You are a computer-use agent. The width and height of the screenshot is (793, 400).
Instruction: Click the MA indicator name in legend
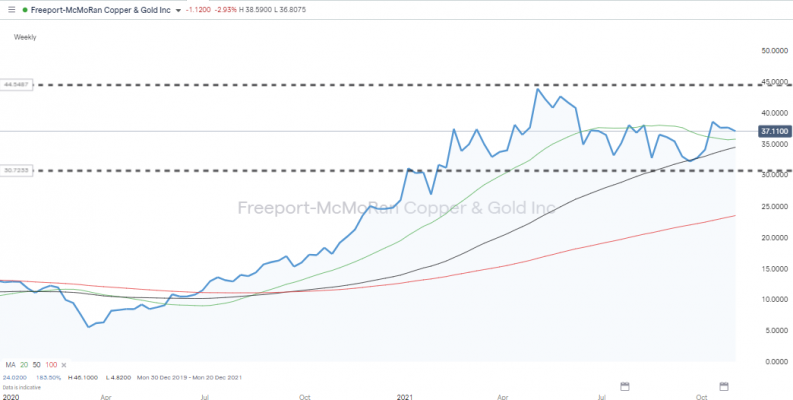coord(10,365)
